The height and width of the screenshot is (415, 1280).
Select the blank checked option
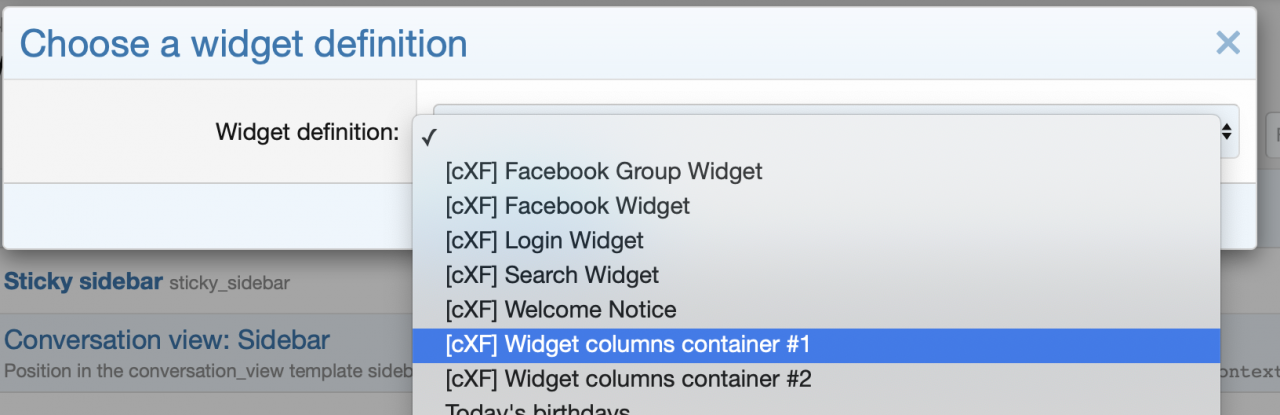pyautogui.click(x=815, y=137)
